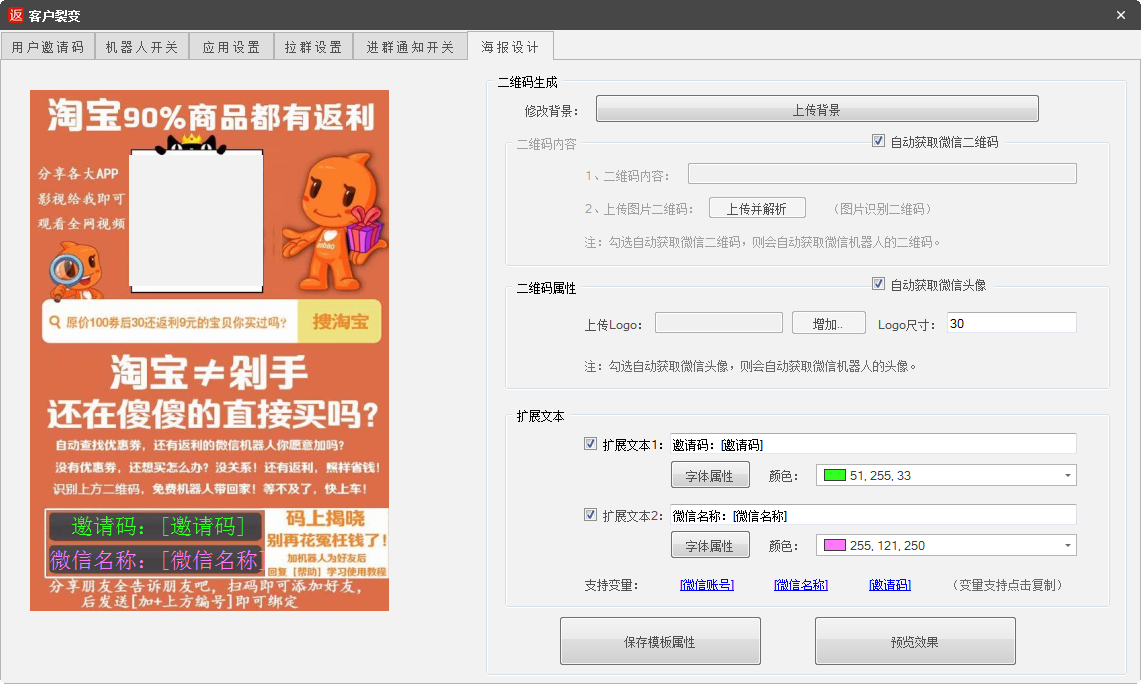Click the pink color swatch 255, 121, 250
Screen dimensions: 1141x684
835,545
